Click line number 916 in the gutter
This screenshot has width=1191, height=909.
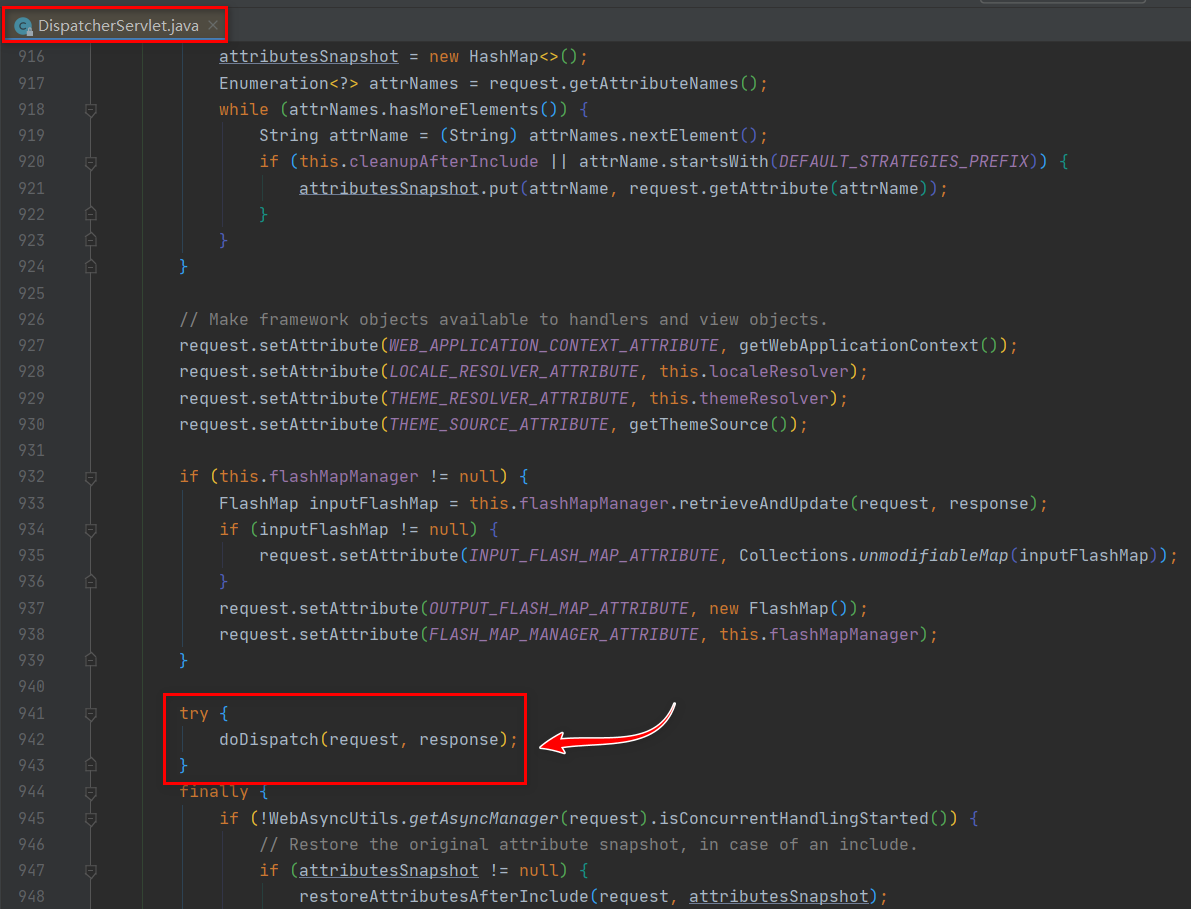[x=31, y=56]
